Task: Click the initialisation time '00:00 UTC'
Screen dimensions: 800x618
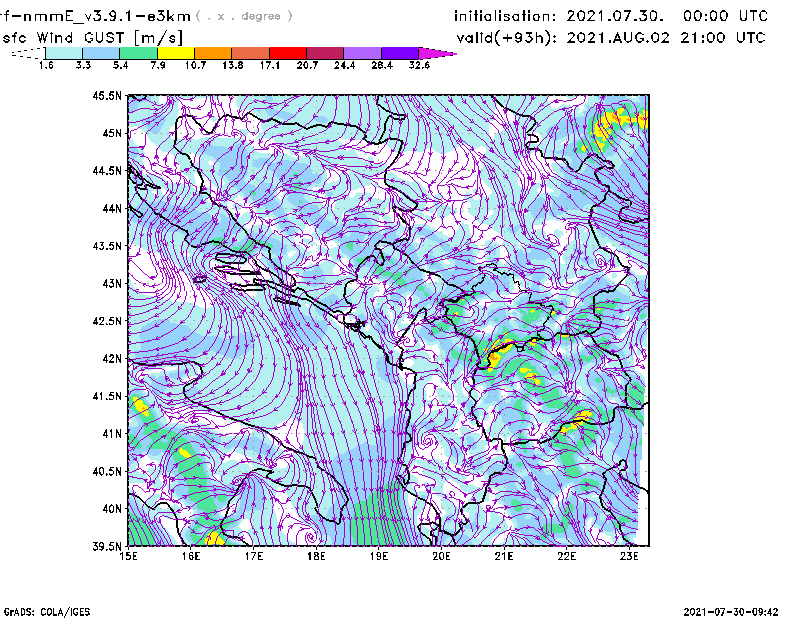Action: point(726,16)
